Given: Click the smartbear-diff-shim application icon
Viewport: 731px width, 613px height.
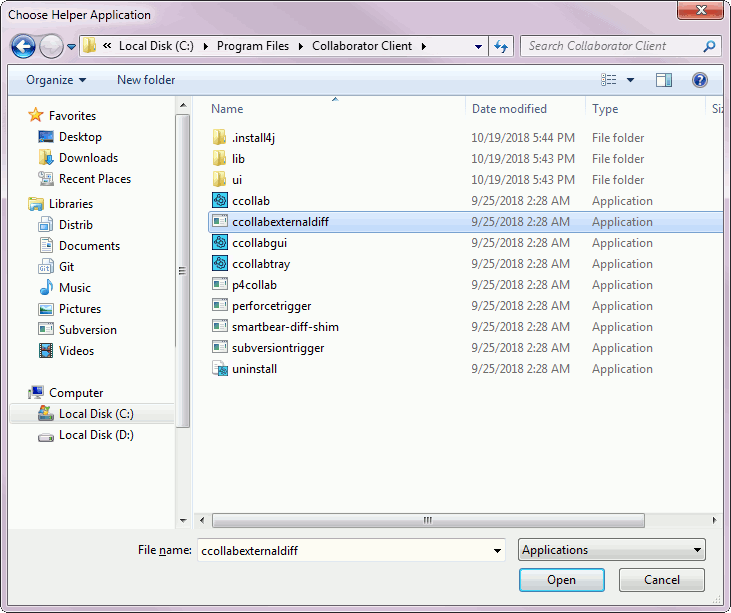Looking at the screenshot, I should click(220, 326).
